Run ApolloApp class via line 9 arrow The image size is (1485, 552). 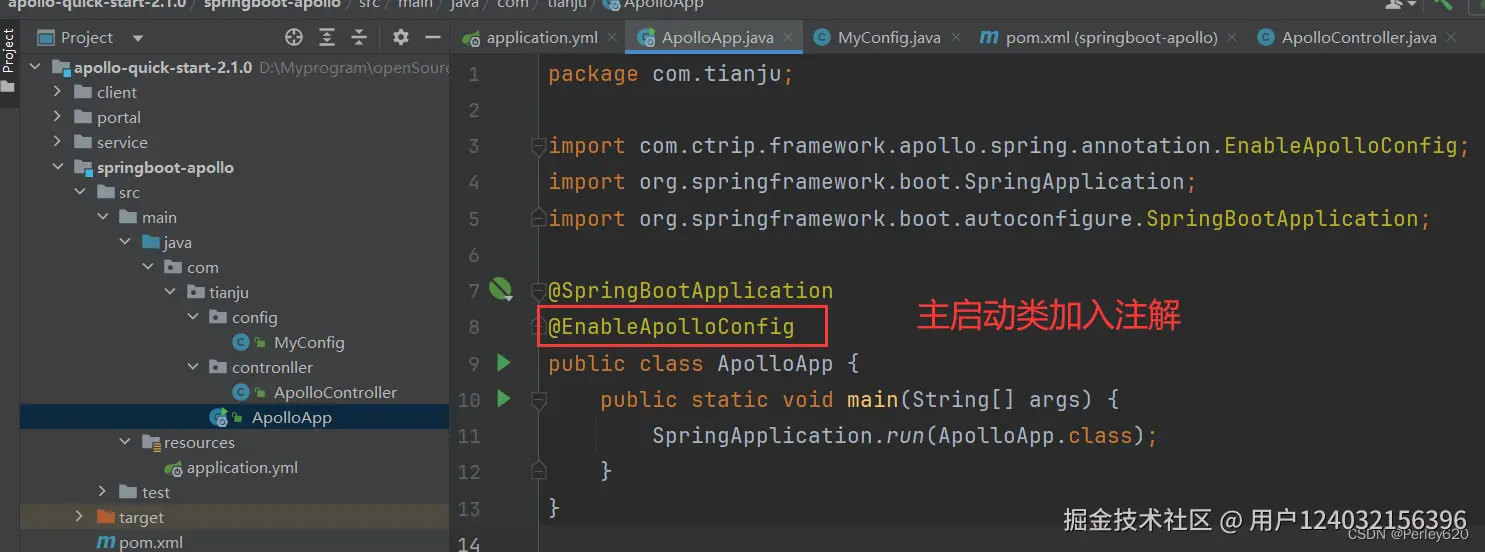(504, 362)
